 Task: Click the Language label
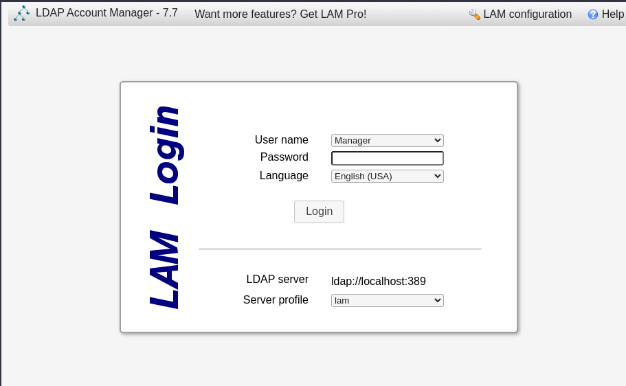(x=284, y=176)
